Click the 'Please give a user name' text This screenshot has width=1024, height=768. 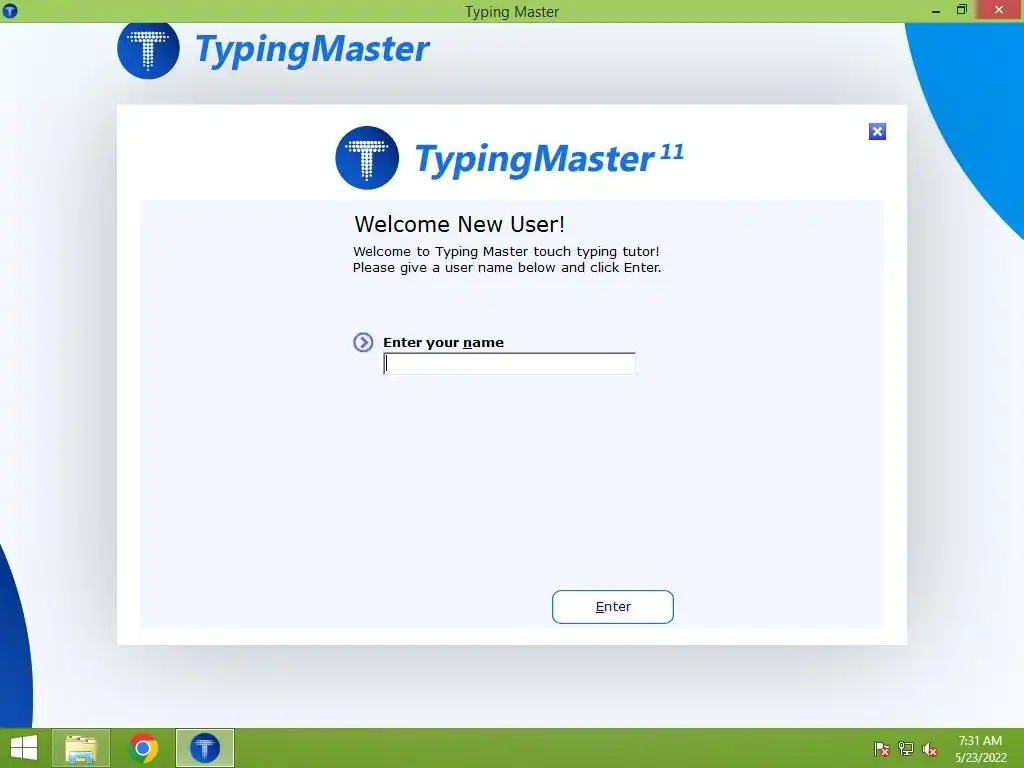coord(507,268)
